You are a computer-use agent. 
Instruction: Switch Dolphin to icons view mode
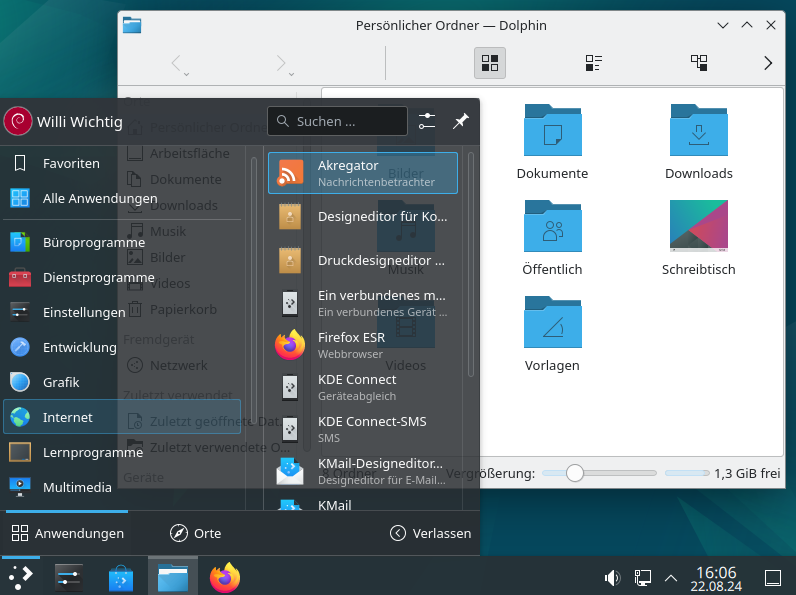(x=490, y=63)
